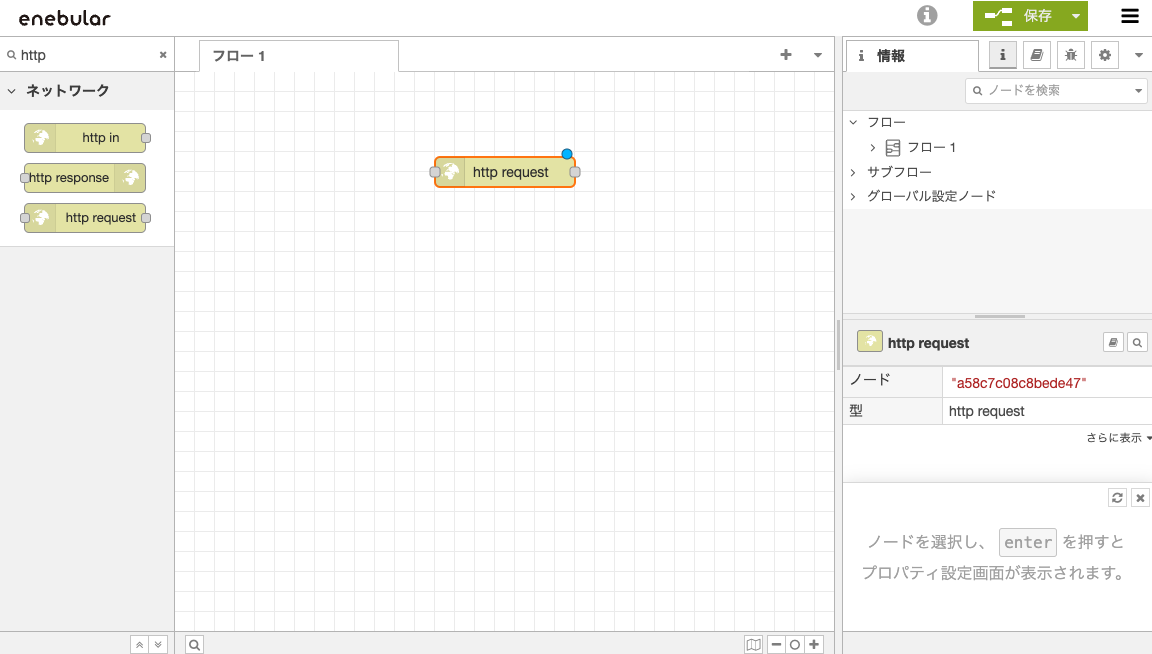Toggle the navigator map view

(754, 645)
